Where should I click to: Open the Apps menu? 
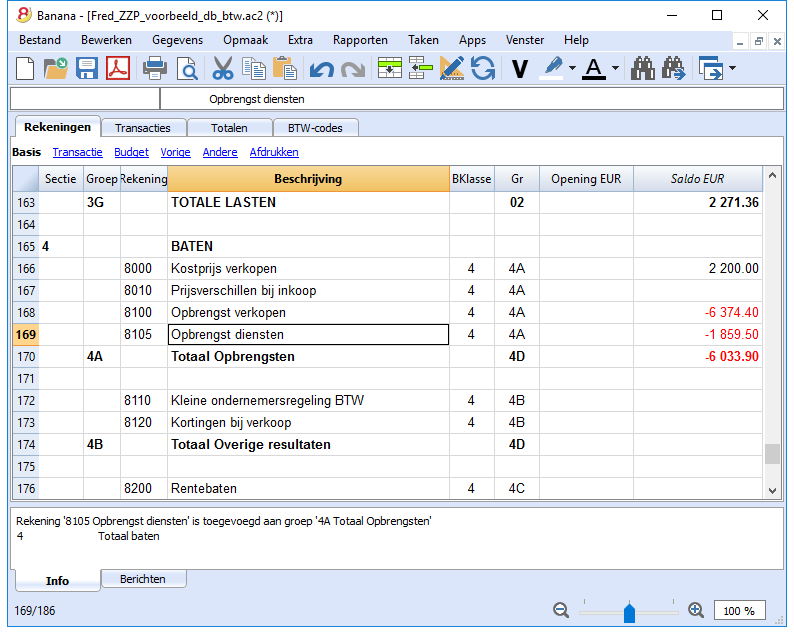(472, 40)
